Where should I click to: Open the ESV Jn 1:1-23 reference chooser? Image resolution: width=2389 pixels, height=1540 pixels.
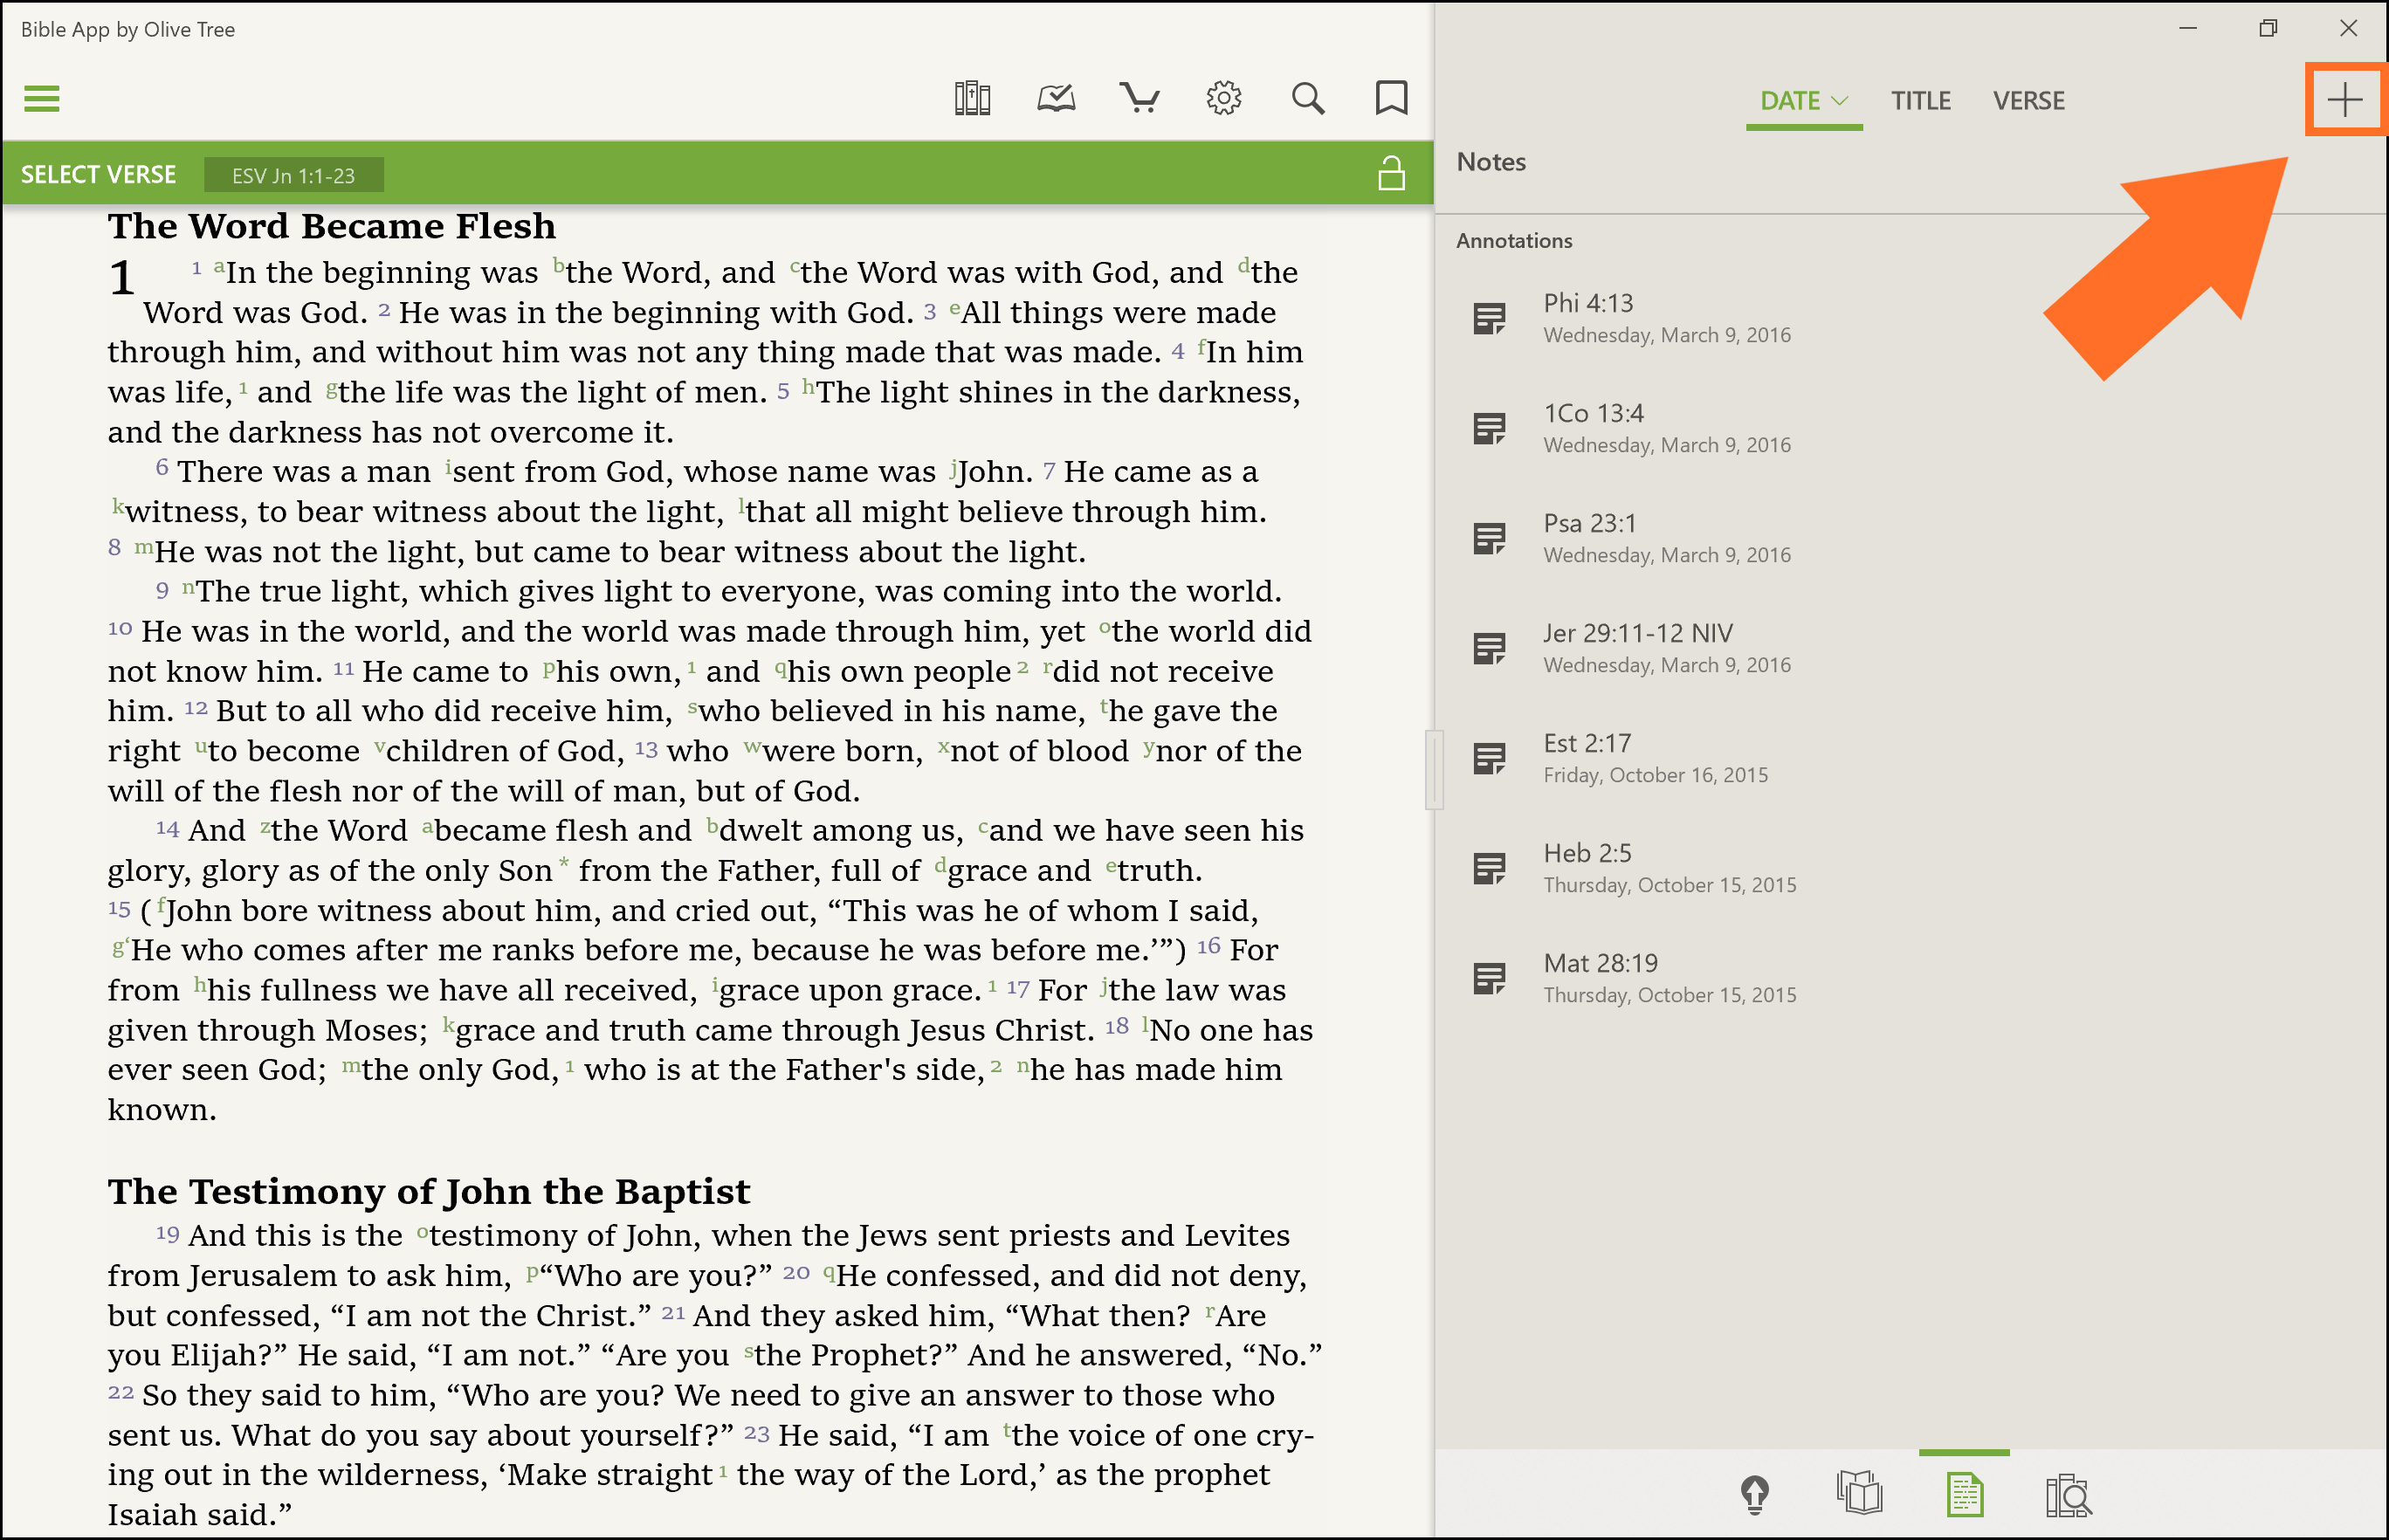293,176
